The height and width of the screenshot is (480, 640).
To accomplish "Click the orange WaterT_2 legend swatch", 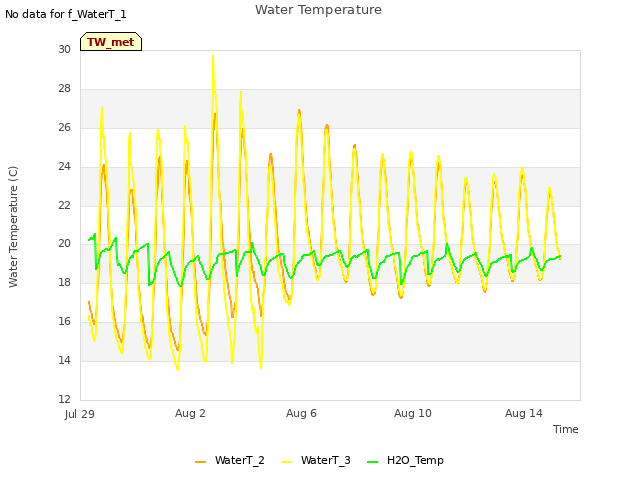I will pyautogui.click(x=200, y=462).
